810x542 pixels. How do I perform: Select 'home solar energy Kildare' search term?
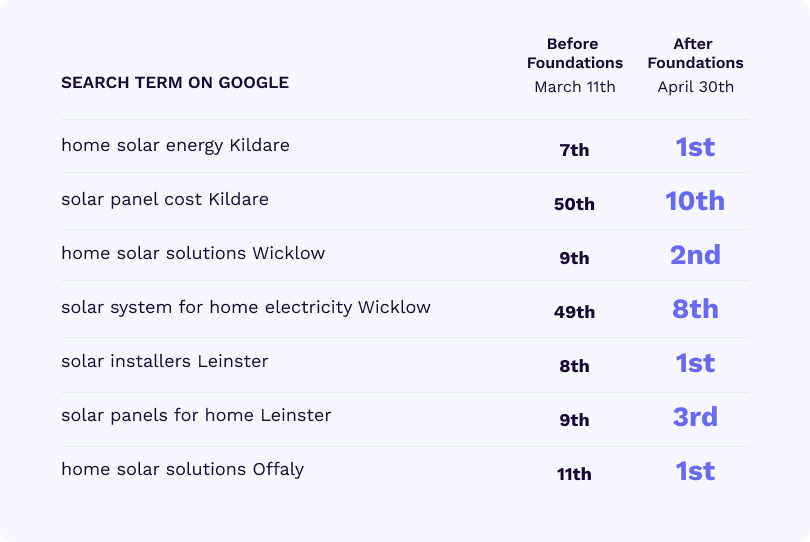coord(175,146)
